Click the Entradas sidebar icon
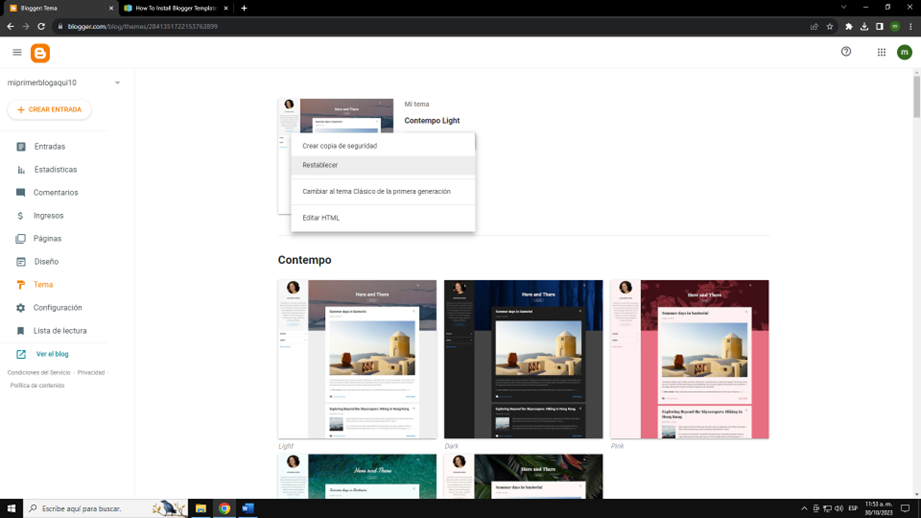The image size is (921, 518). pos(21,147)
